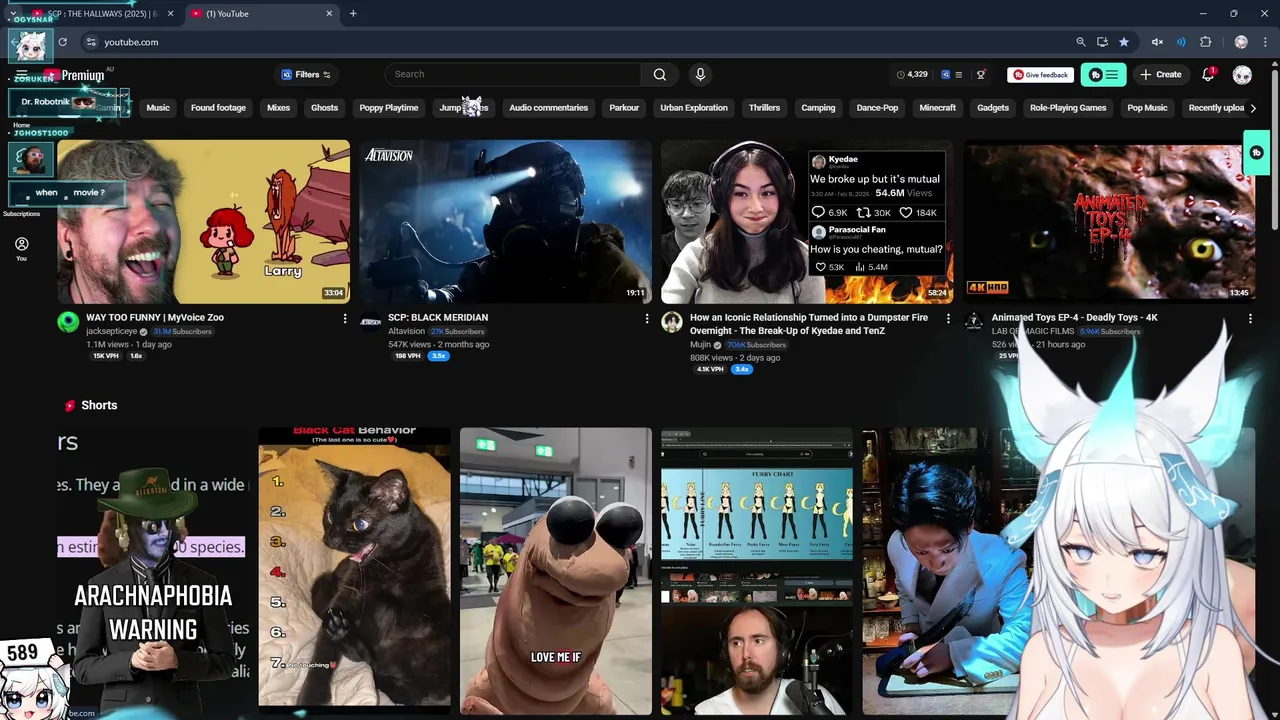
Task: Click the install app icon in address bar
Action: 1102,42
